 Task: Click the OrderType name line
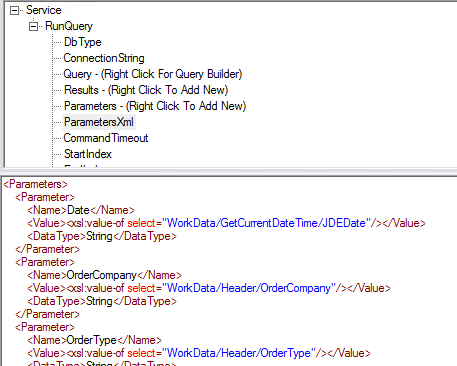[94, 340]
